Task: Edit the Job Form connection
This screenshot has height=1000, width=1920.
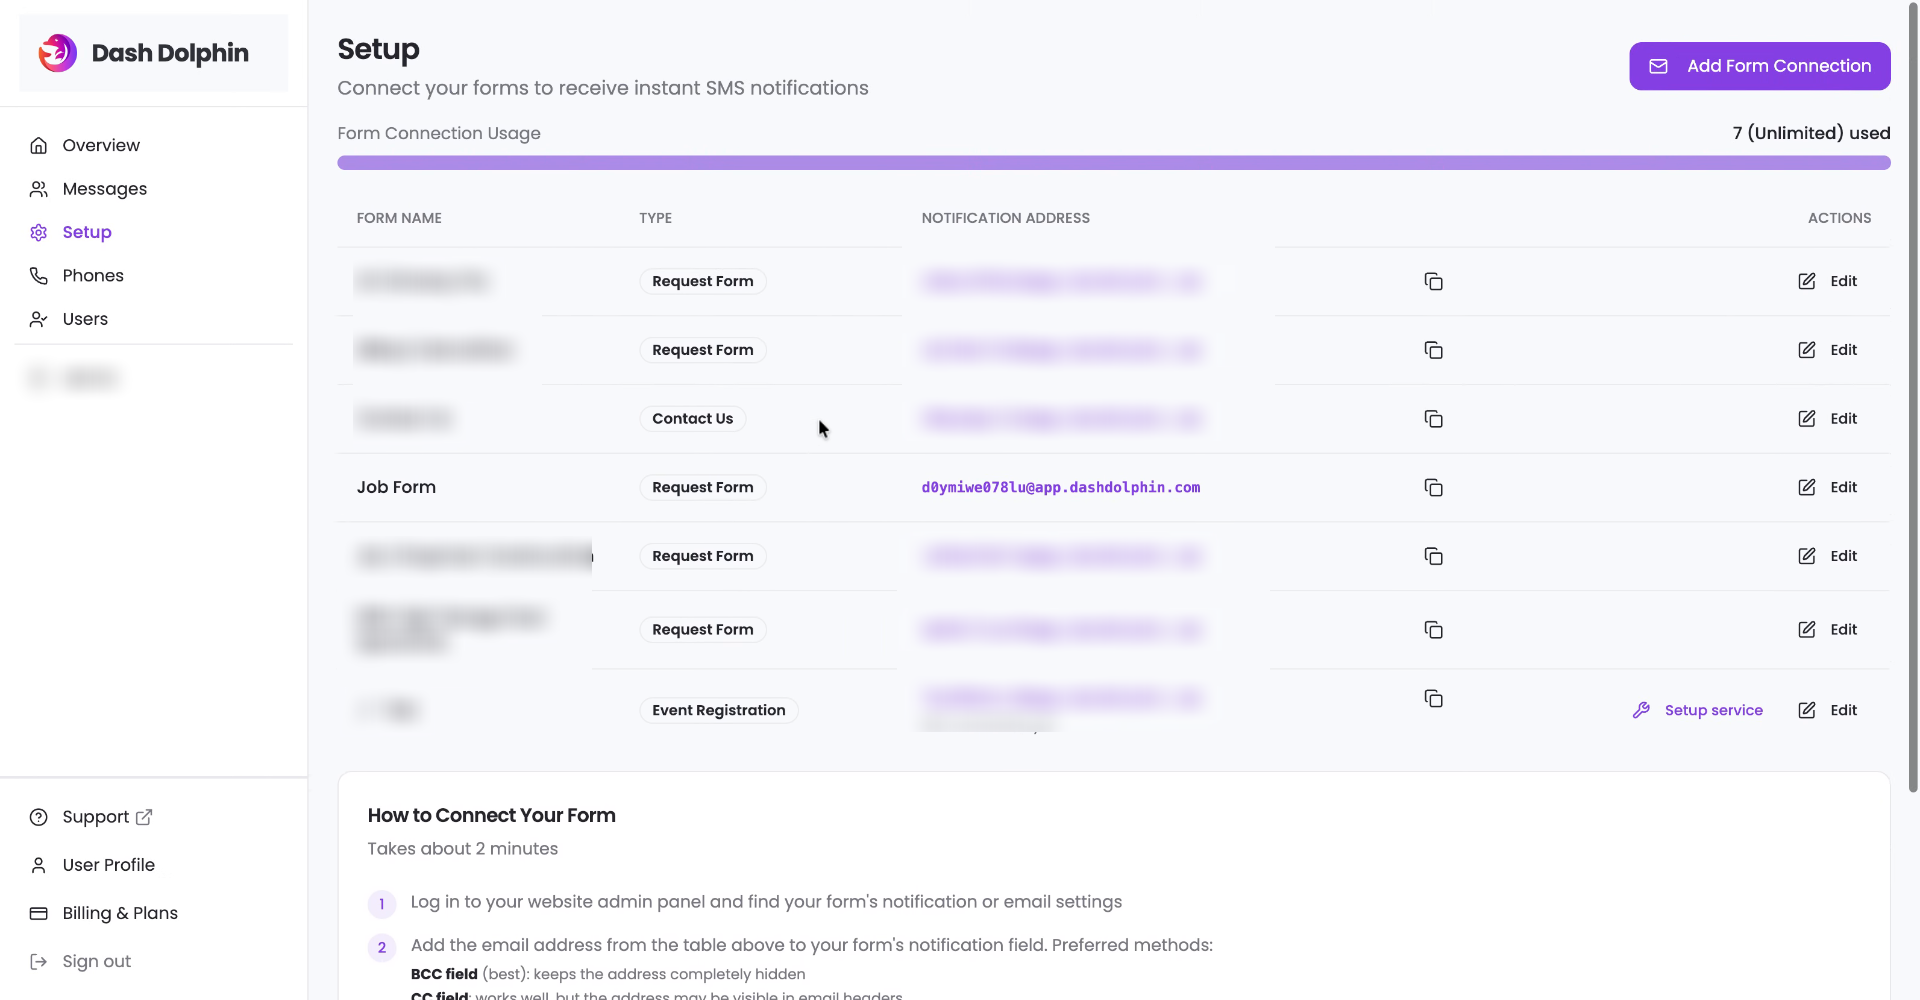Action: [1827, 487]
